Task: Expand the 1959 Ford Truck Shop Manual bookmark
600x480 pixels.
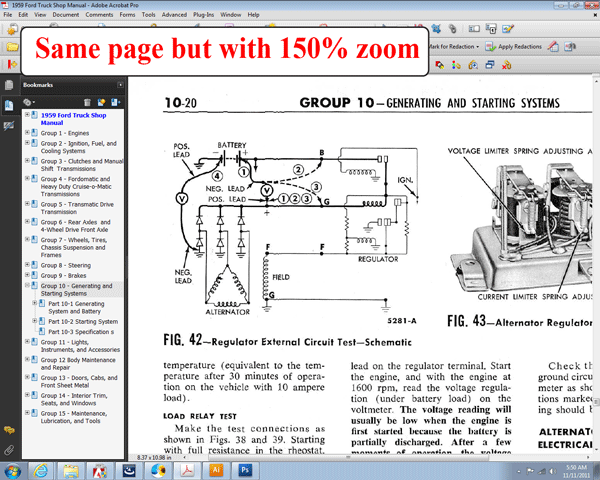Action: point(27,114)
